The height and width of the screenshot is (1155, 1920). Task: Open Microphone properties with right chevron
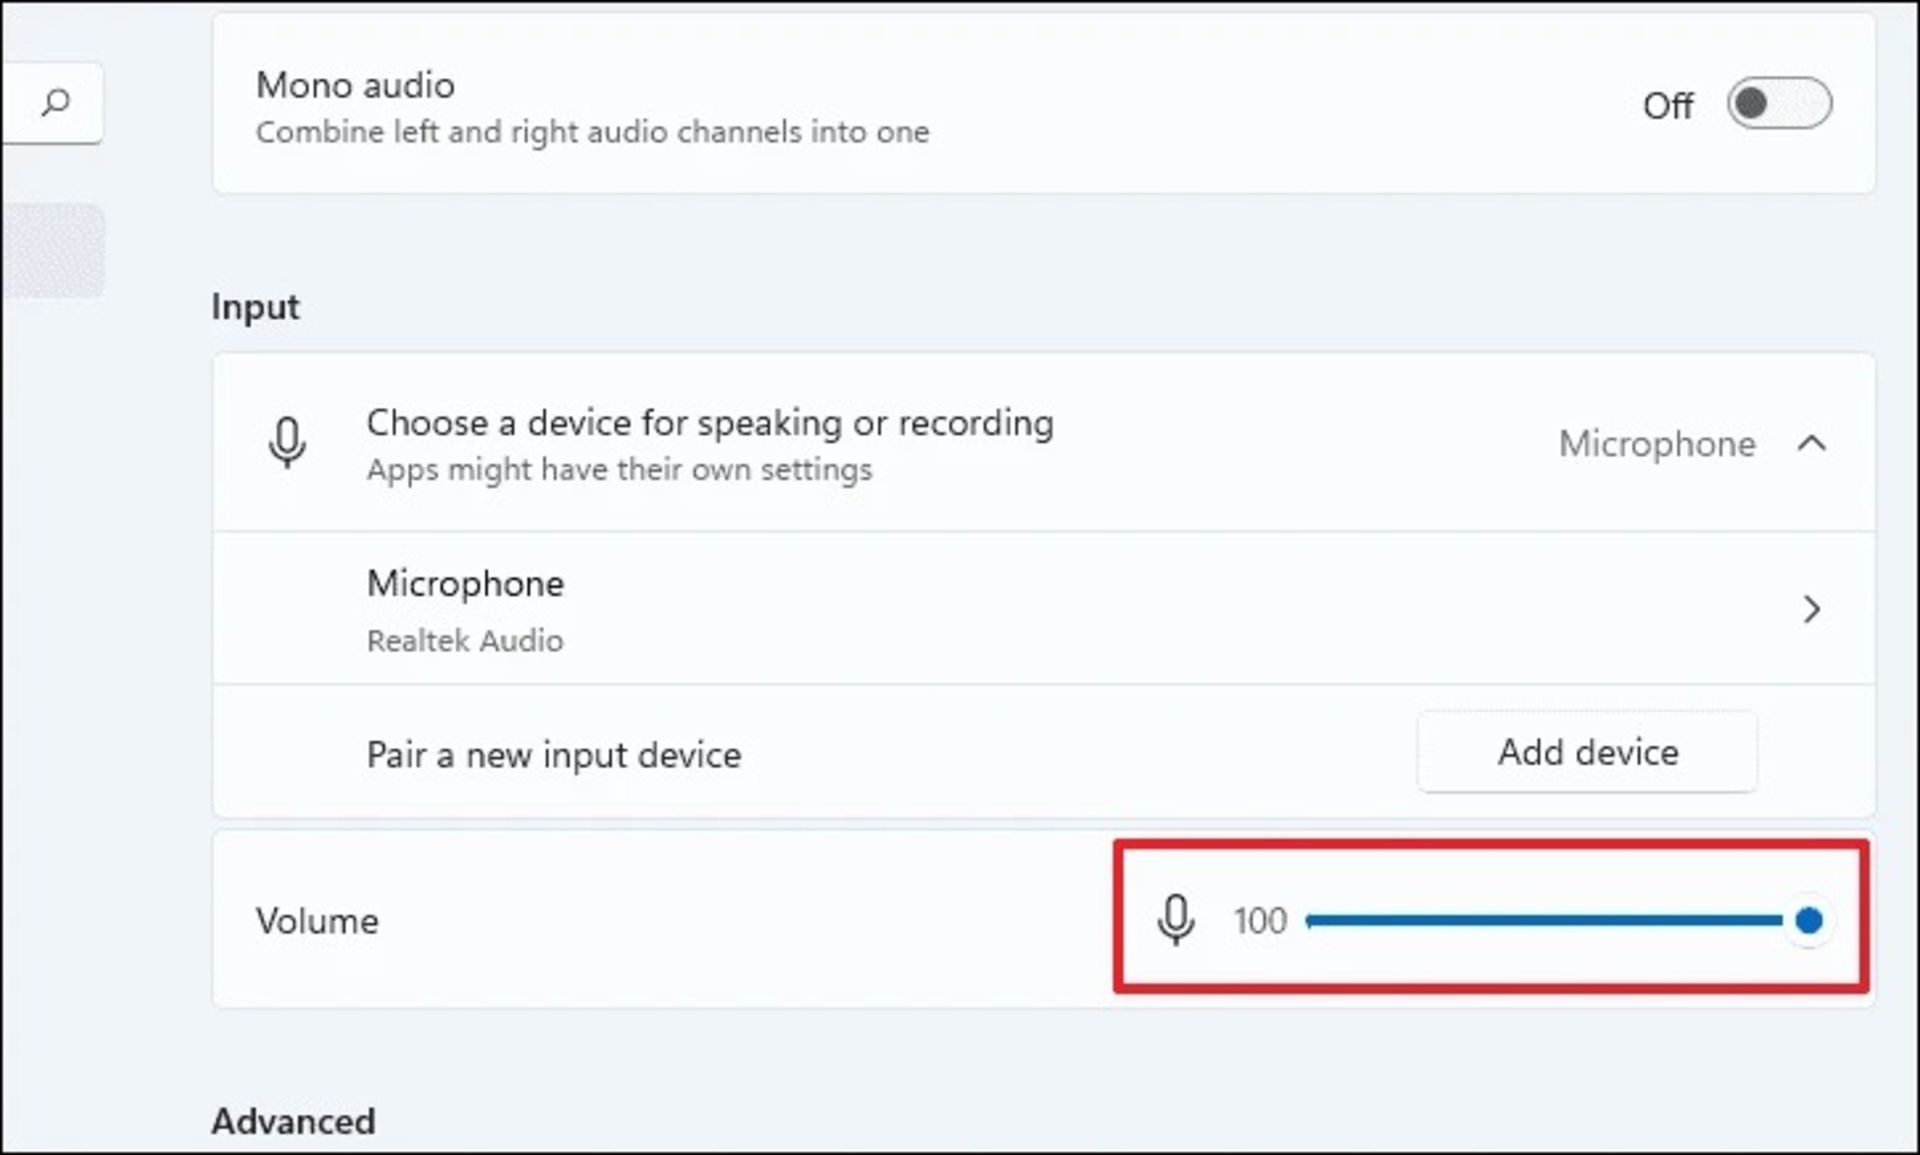point(1811,609)
